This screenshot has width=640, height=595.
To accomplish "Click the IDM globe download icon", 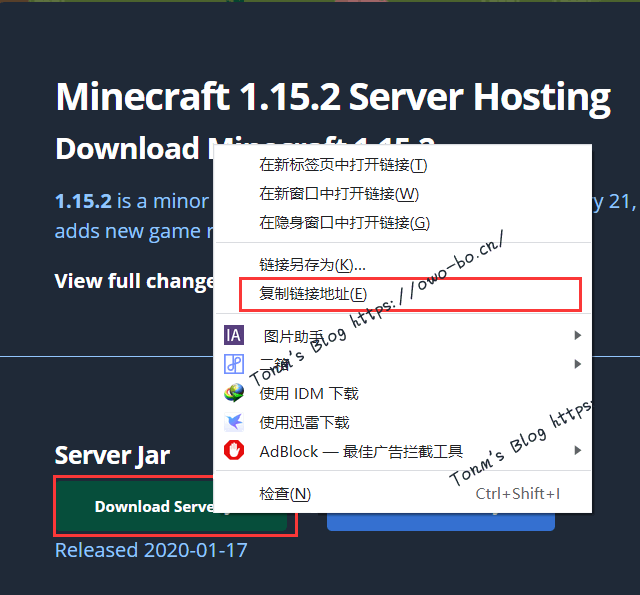I will pyautogui.click(x=234, y=393).
